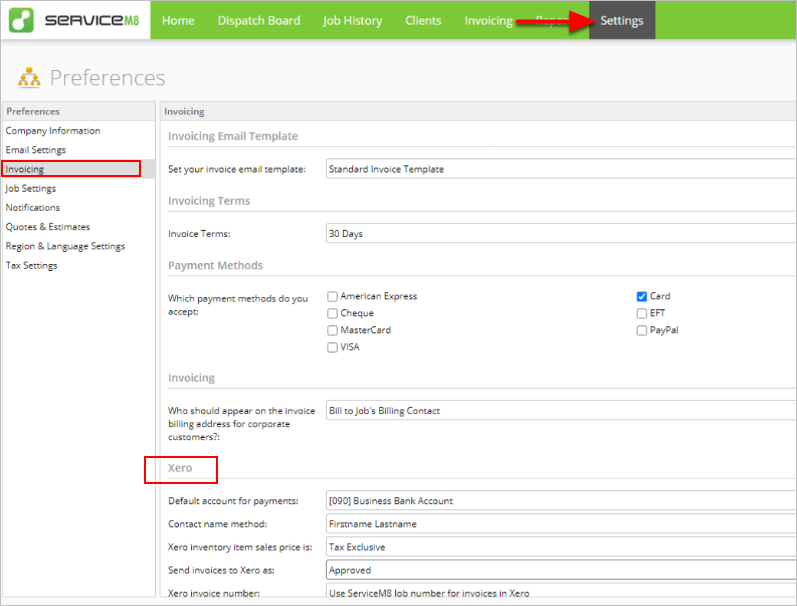Open invoice email template dropdown
Image resolution: width=797 pixels, height=606 pixels.
click(561, 169)
